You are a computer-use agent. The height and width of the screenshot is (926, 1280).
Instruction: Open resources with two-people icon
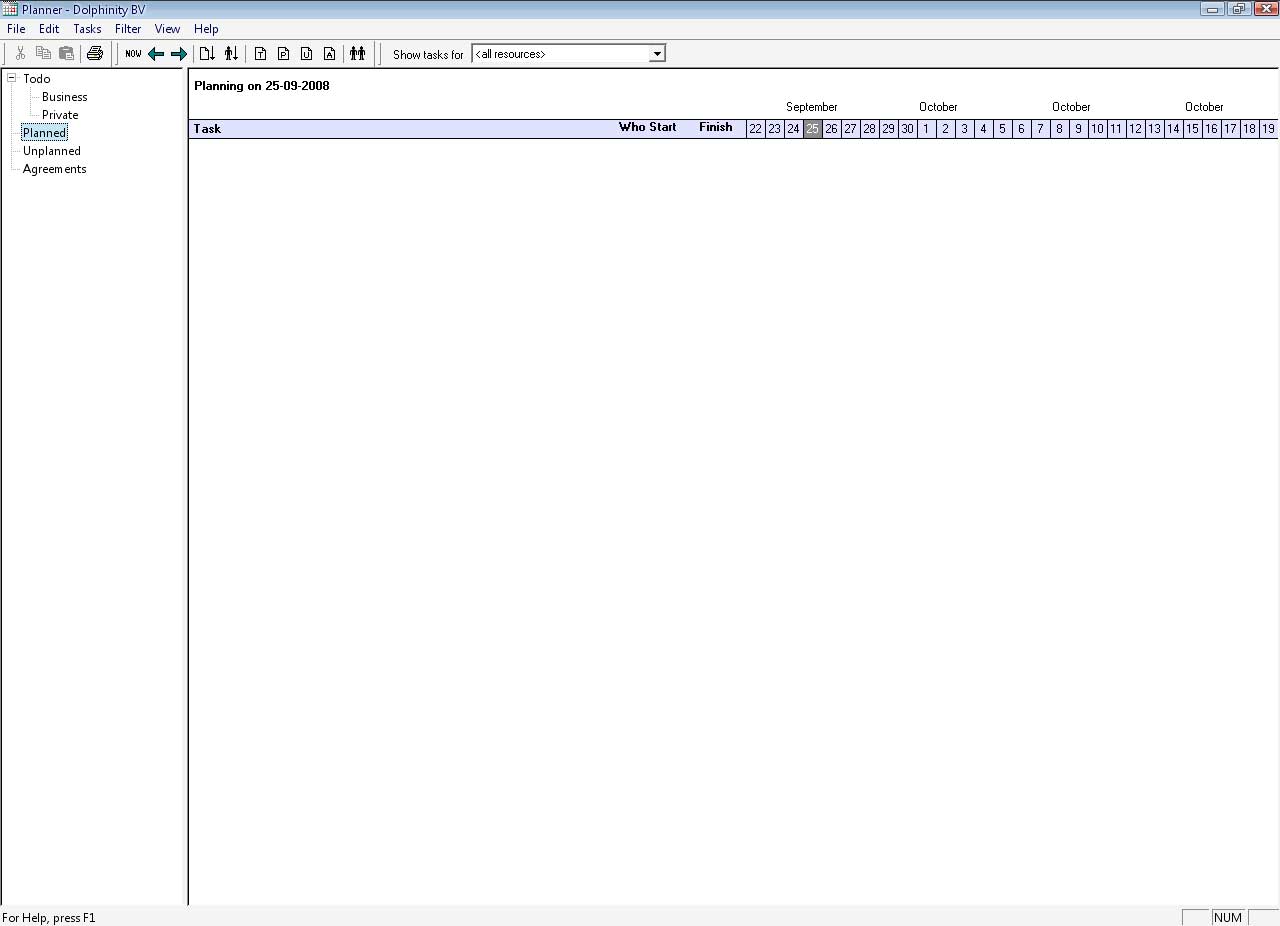[x=357, y=54]
